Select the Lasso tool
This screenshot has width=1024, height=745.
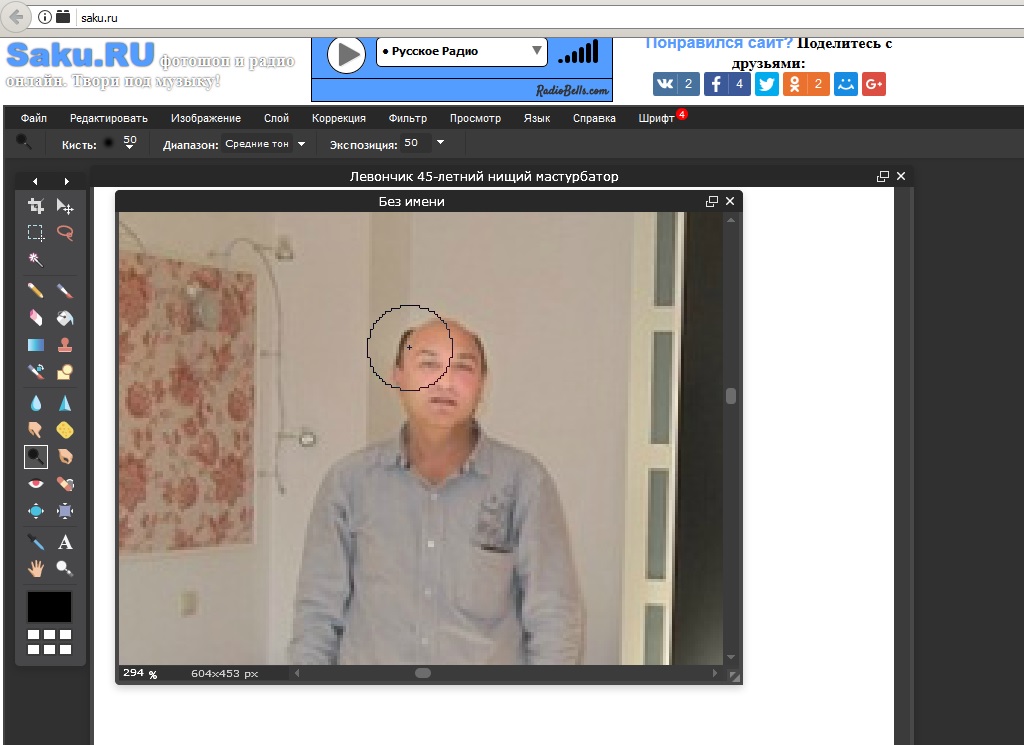[65, 233]
